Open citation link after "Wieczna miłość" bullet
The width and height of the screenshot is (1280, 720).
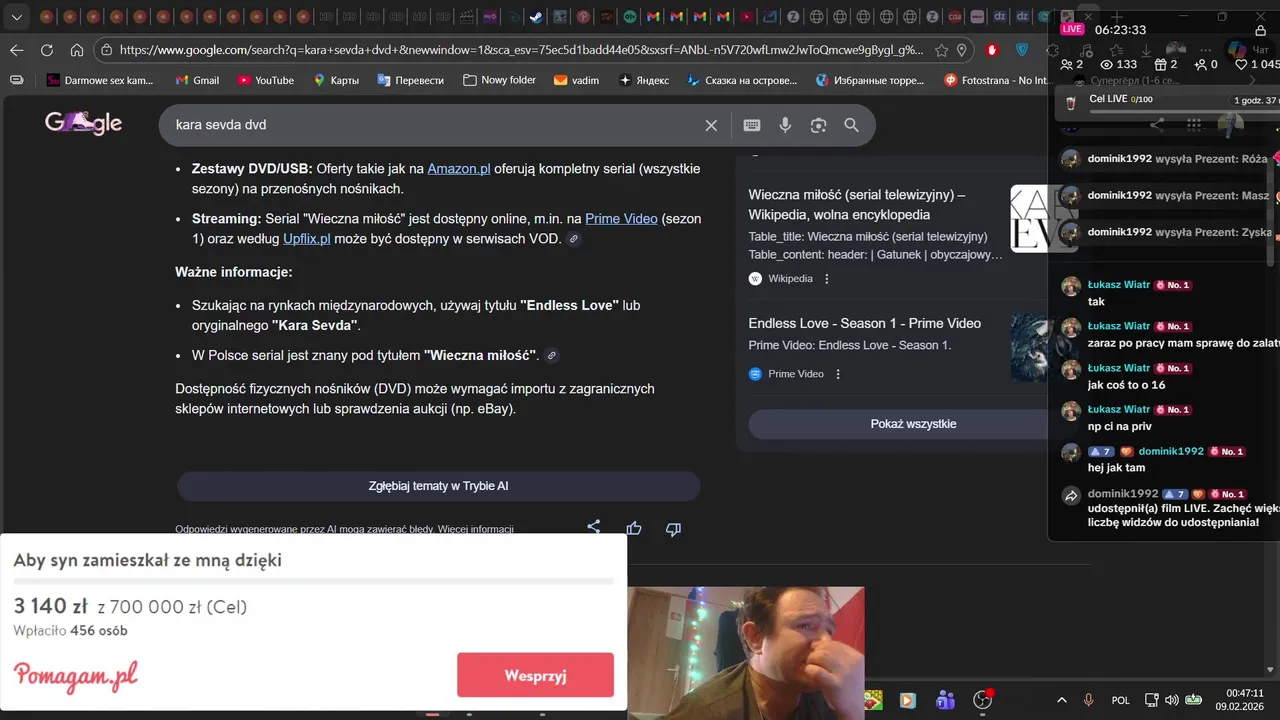[x=552, y=356]
